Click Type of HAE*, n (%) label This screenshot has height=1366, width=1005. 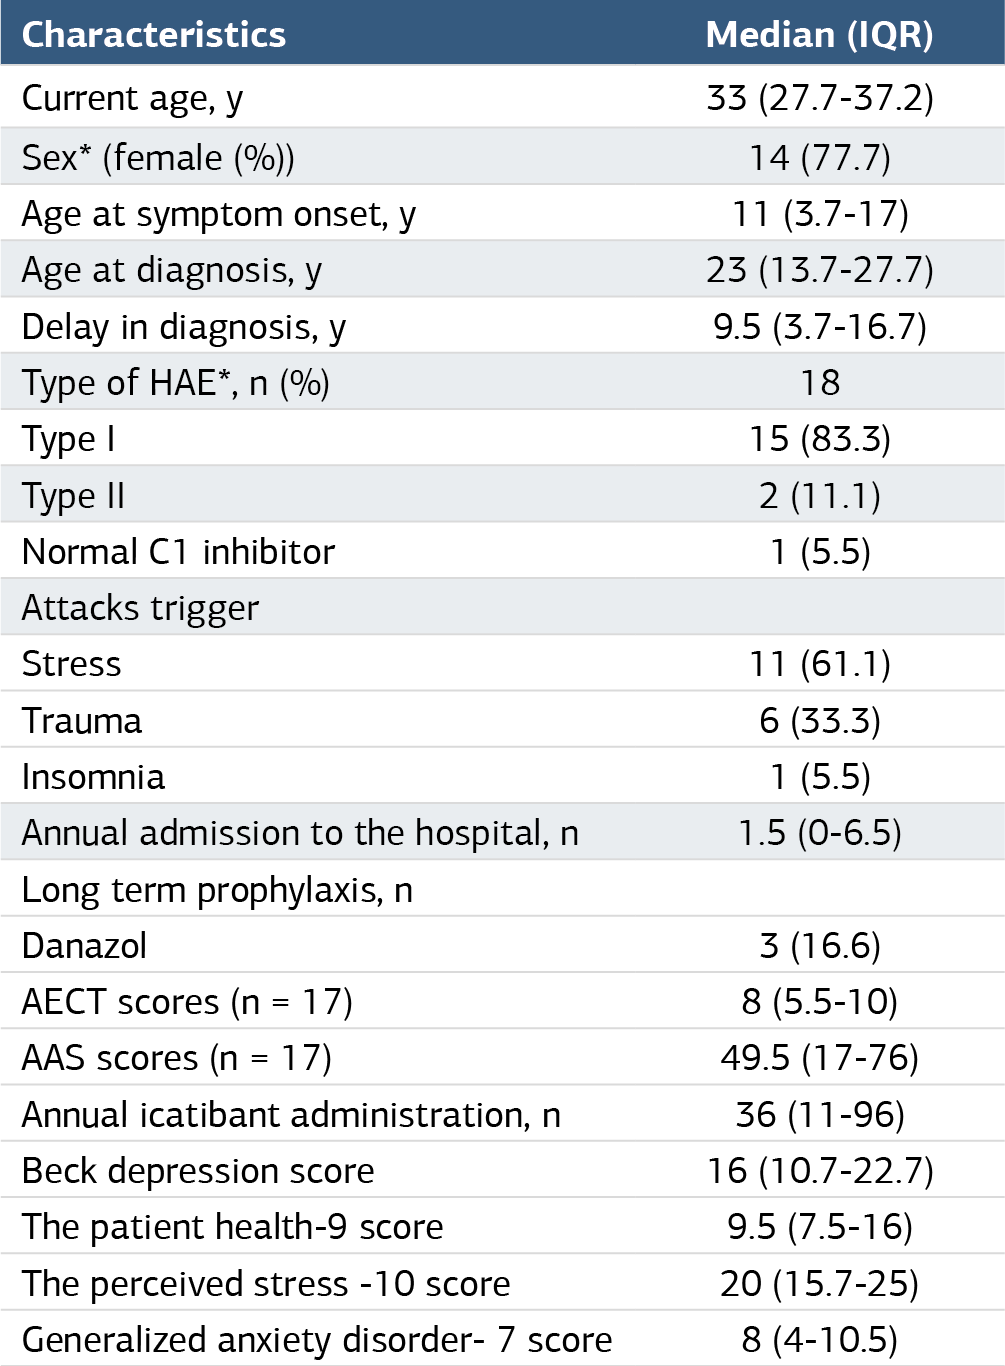coord(176,383)
